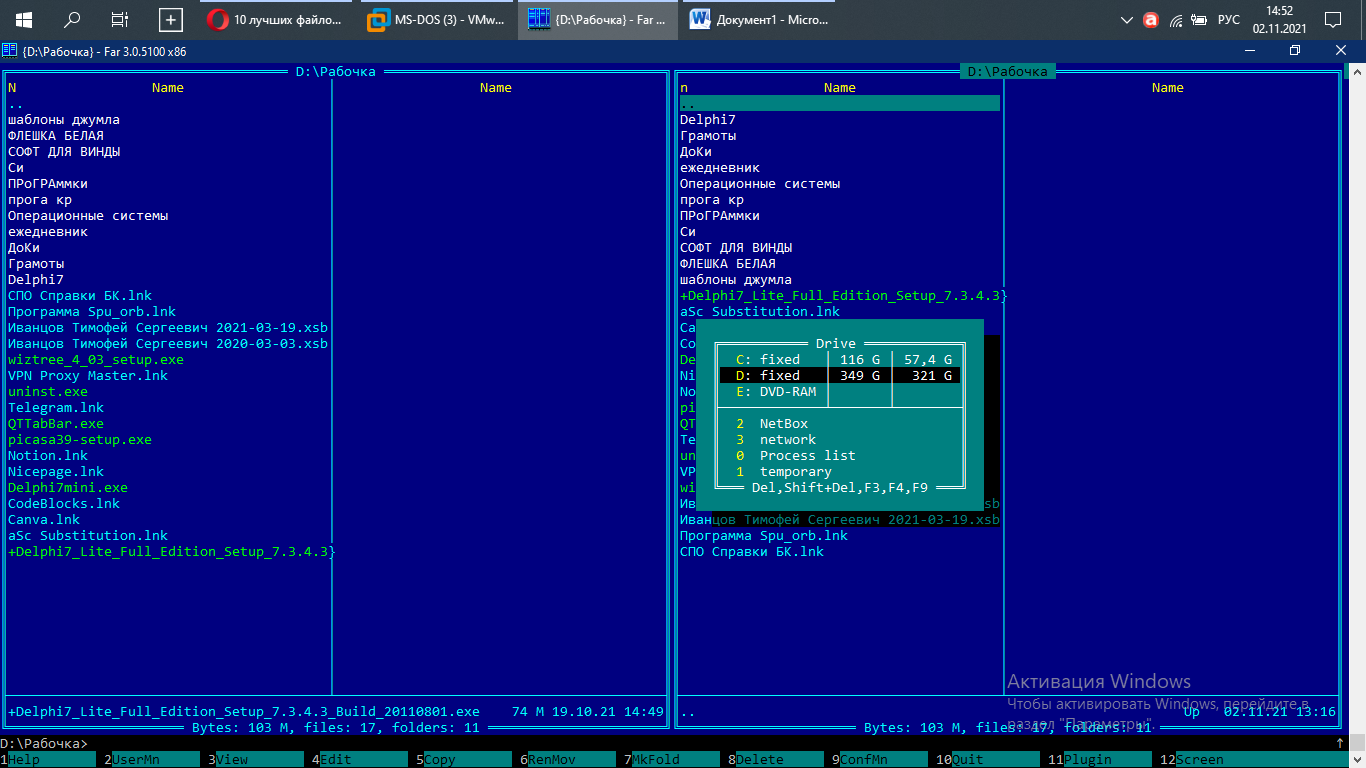Open the network tray icon
The width and height of the screenshot is (1366, 768).
1176,19
